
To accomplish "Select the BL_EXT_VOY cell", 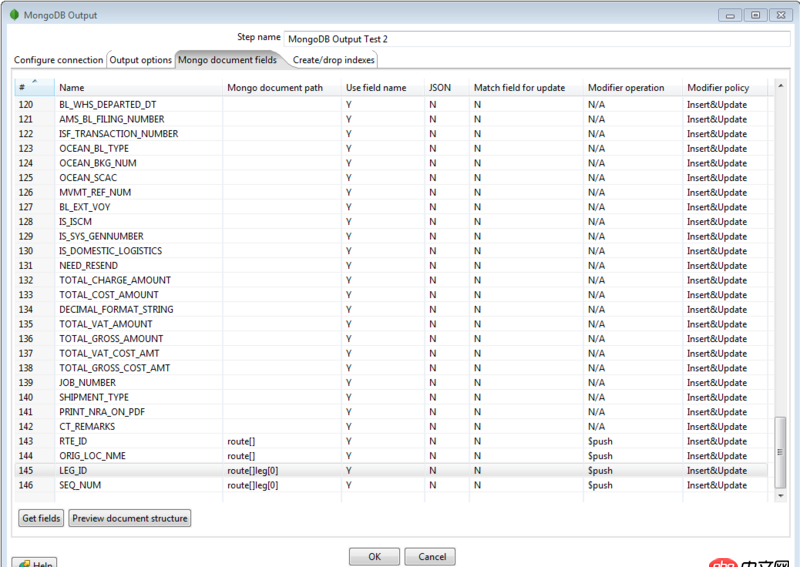I will (x=138, y=207).
